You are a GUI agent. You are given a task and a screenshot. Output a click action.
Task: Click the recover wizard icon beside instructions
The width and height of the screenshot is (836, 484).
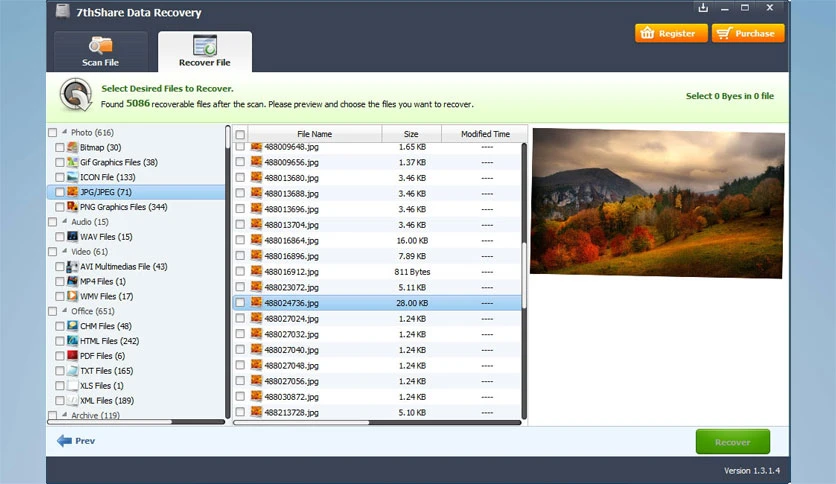coord(76,95)
